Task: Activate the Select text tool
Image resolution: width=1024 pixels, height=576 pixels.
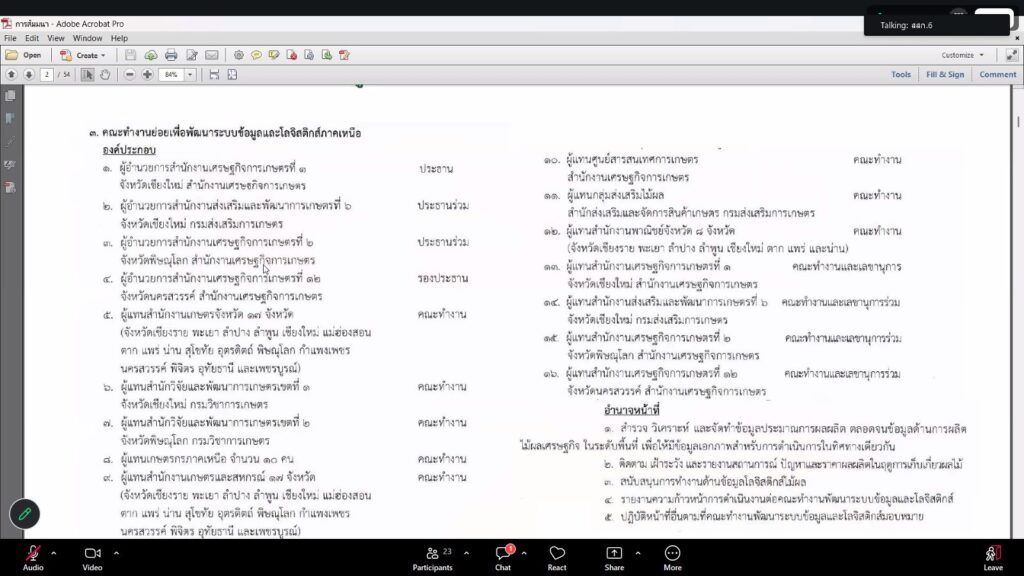Action: (88, 74)
